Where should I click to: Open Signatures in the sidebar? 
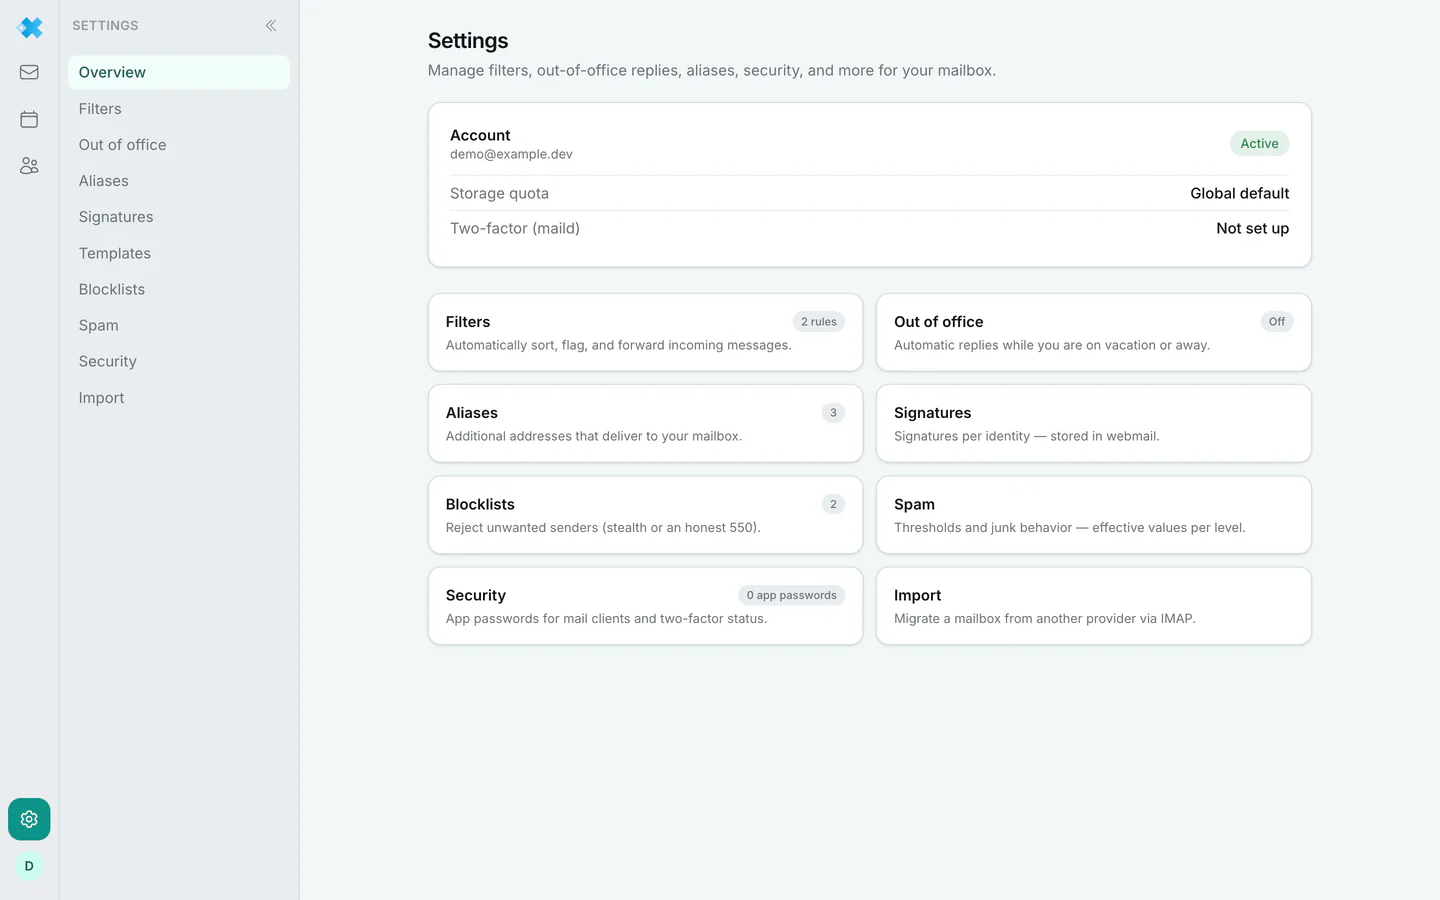coord(179,217)
